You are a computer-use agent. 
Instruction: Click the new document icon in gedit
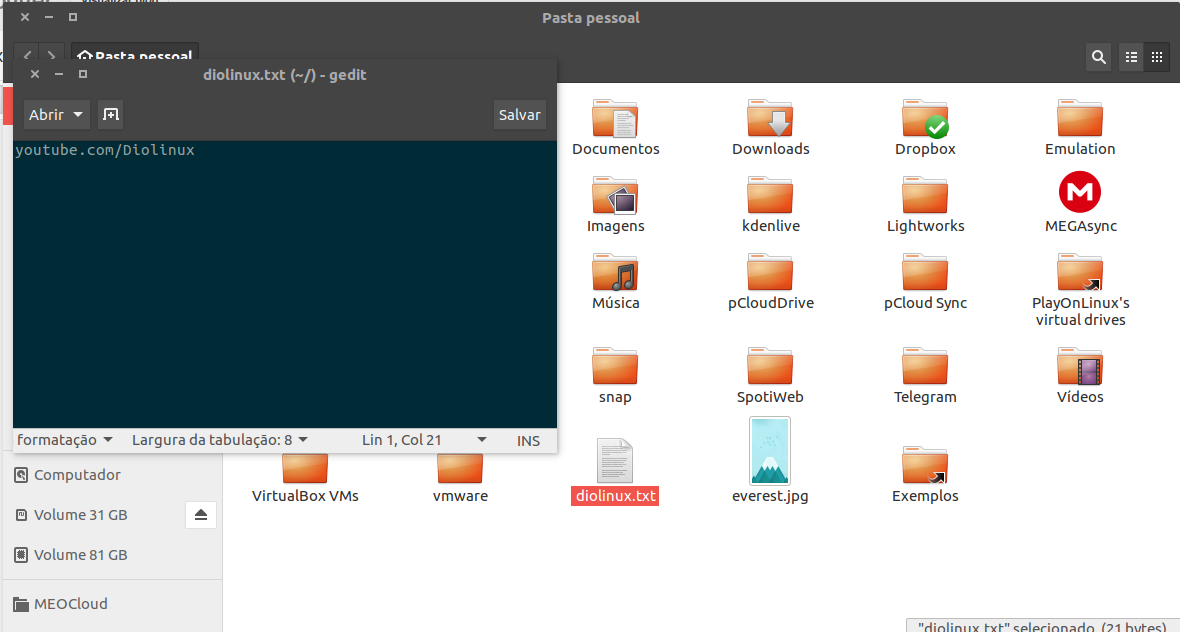click(x=110, y=115)
